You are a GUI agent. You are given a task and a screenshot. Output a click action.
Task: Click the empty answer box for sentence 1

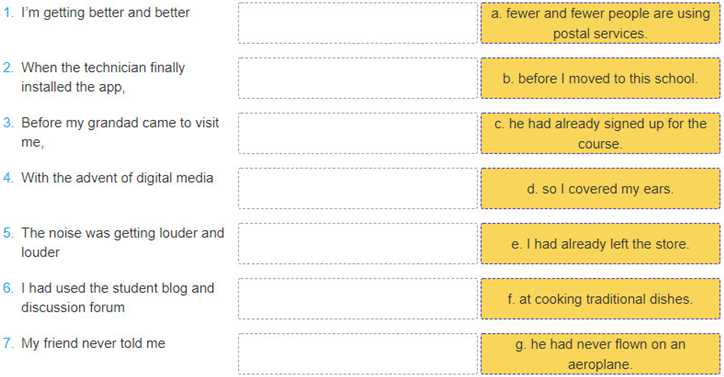358,23
